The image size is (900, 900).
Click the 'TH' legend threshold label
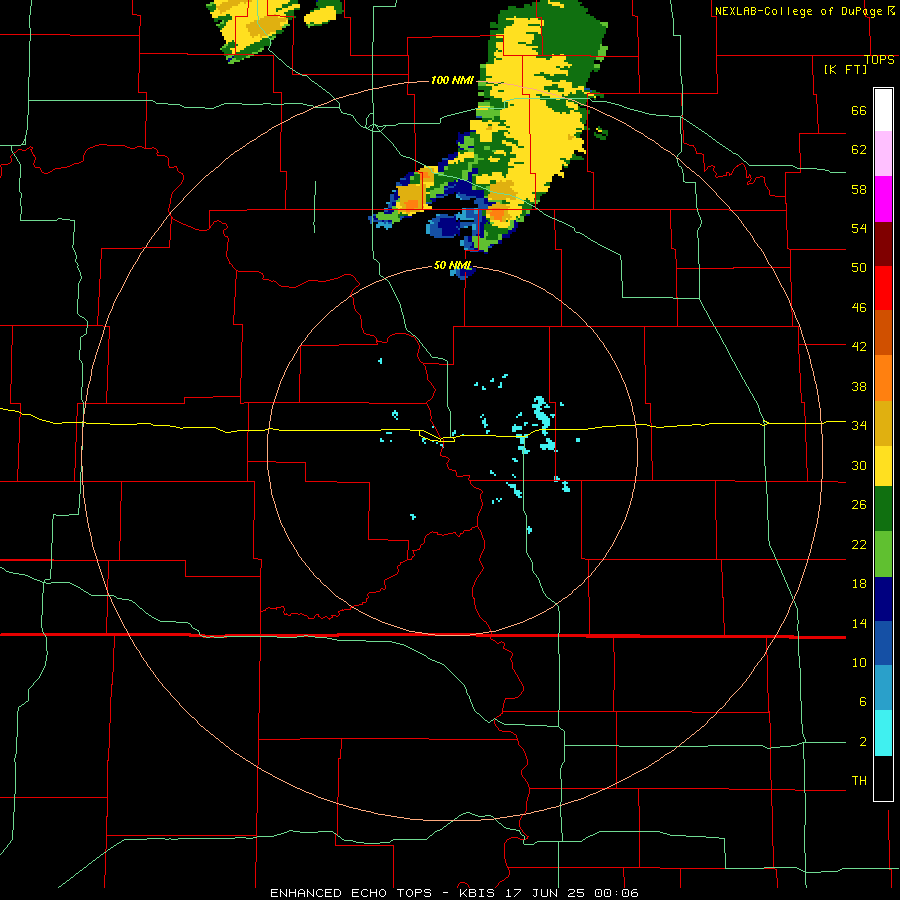[859, 780]
